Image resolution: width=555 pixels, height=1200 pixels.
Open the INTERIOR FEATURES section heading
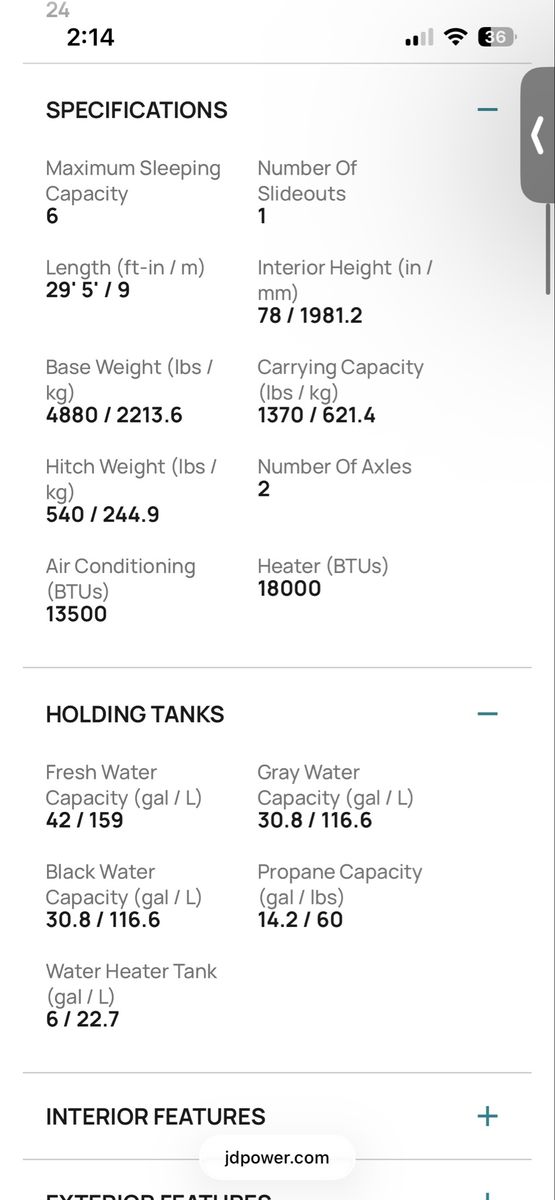(x=156, y=1116)
